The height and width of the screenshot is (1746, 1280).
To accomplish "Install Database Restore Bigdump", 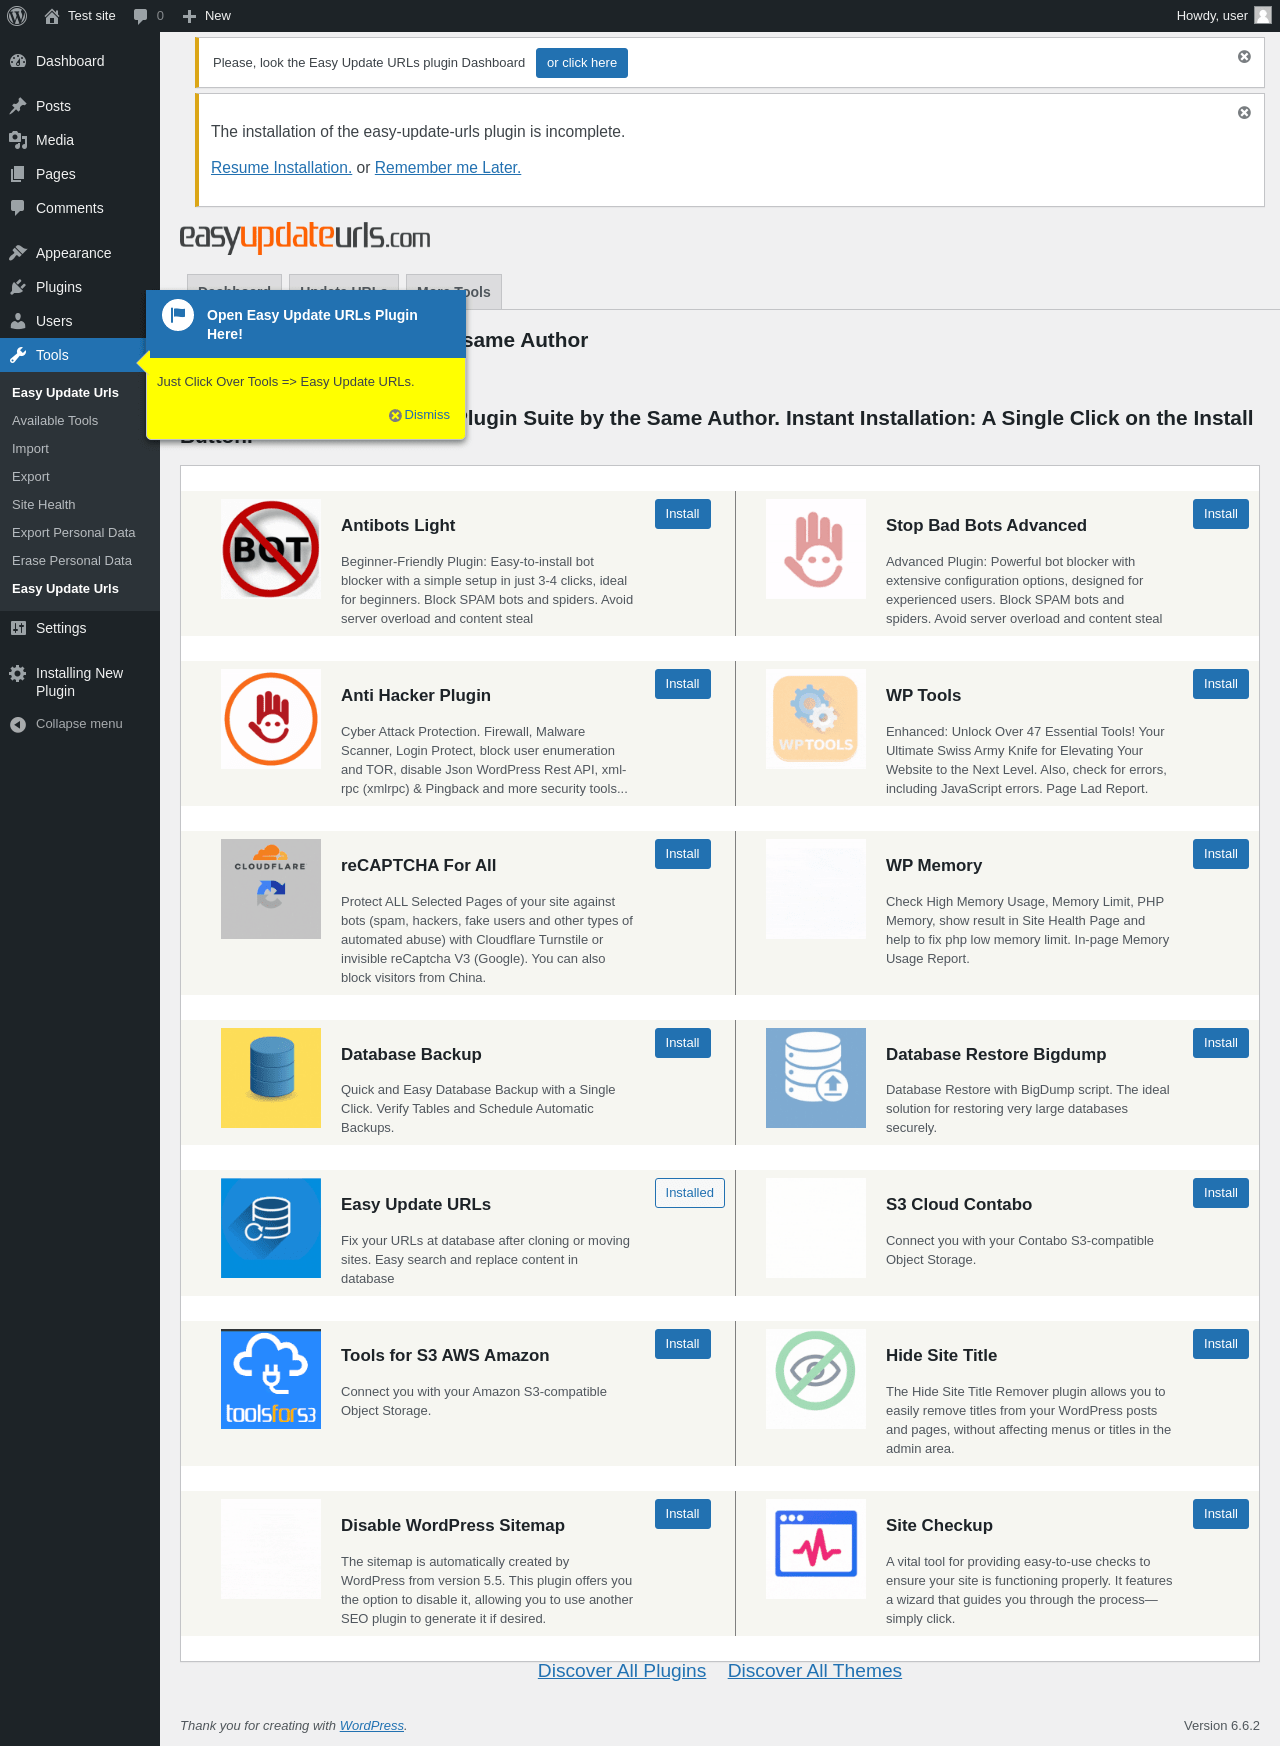I will [x=1221, y=1043].
